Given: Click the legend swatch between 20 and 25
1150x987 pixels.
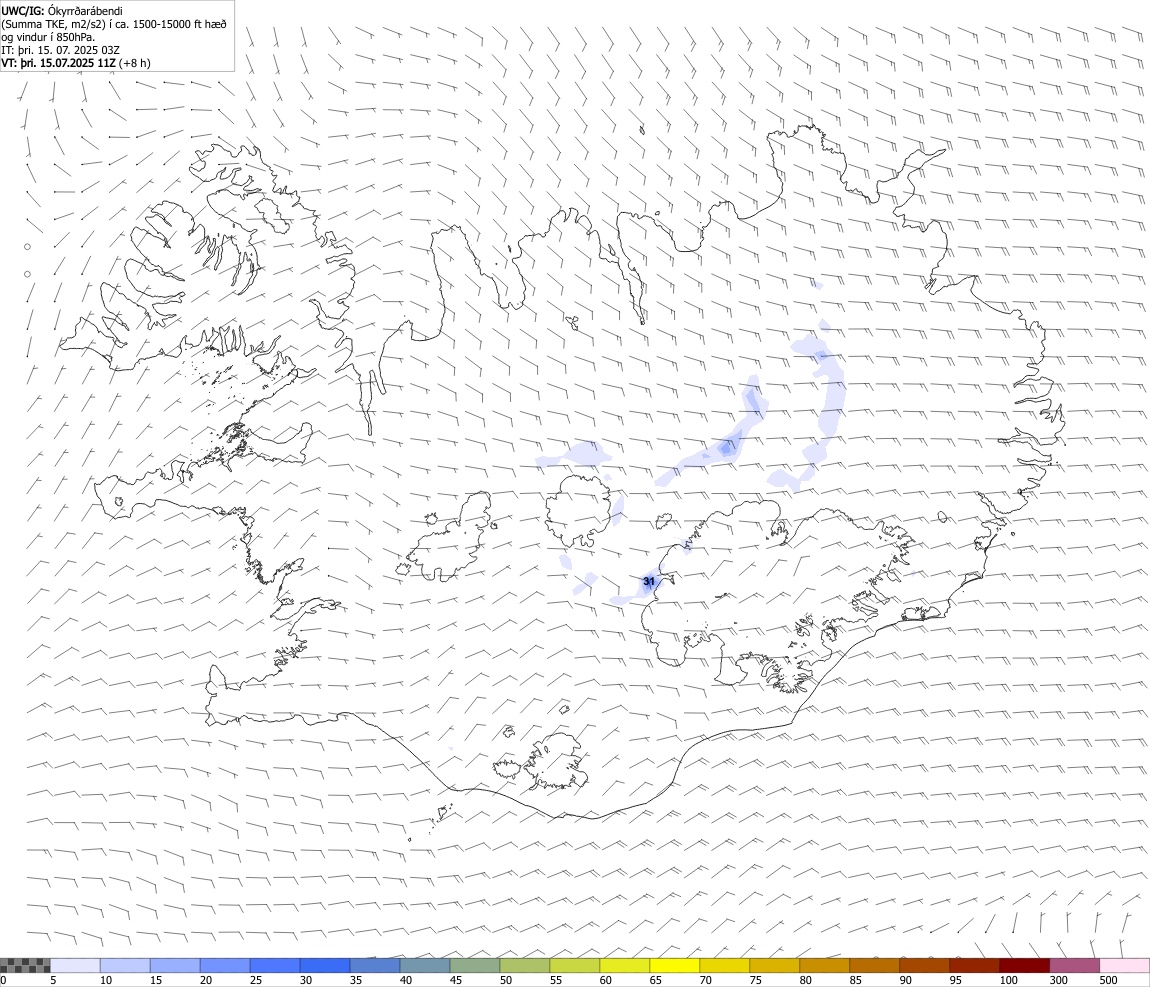Looking at the screenshot, I should pos(225,965).
